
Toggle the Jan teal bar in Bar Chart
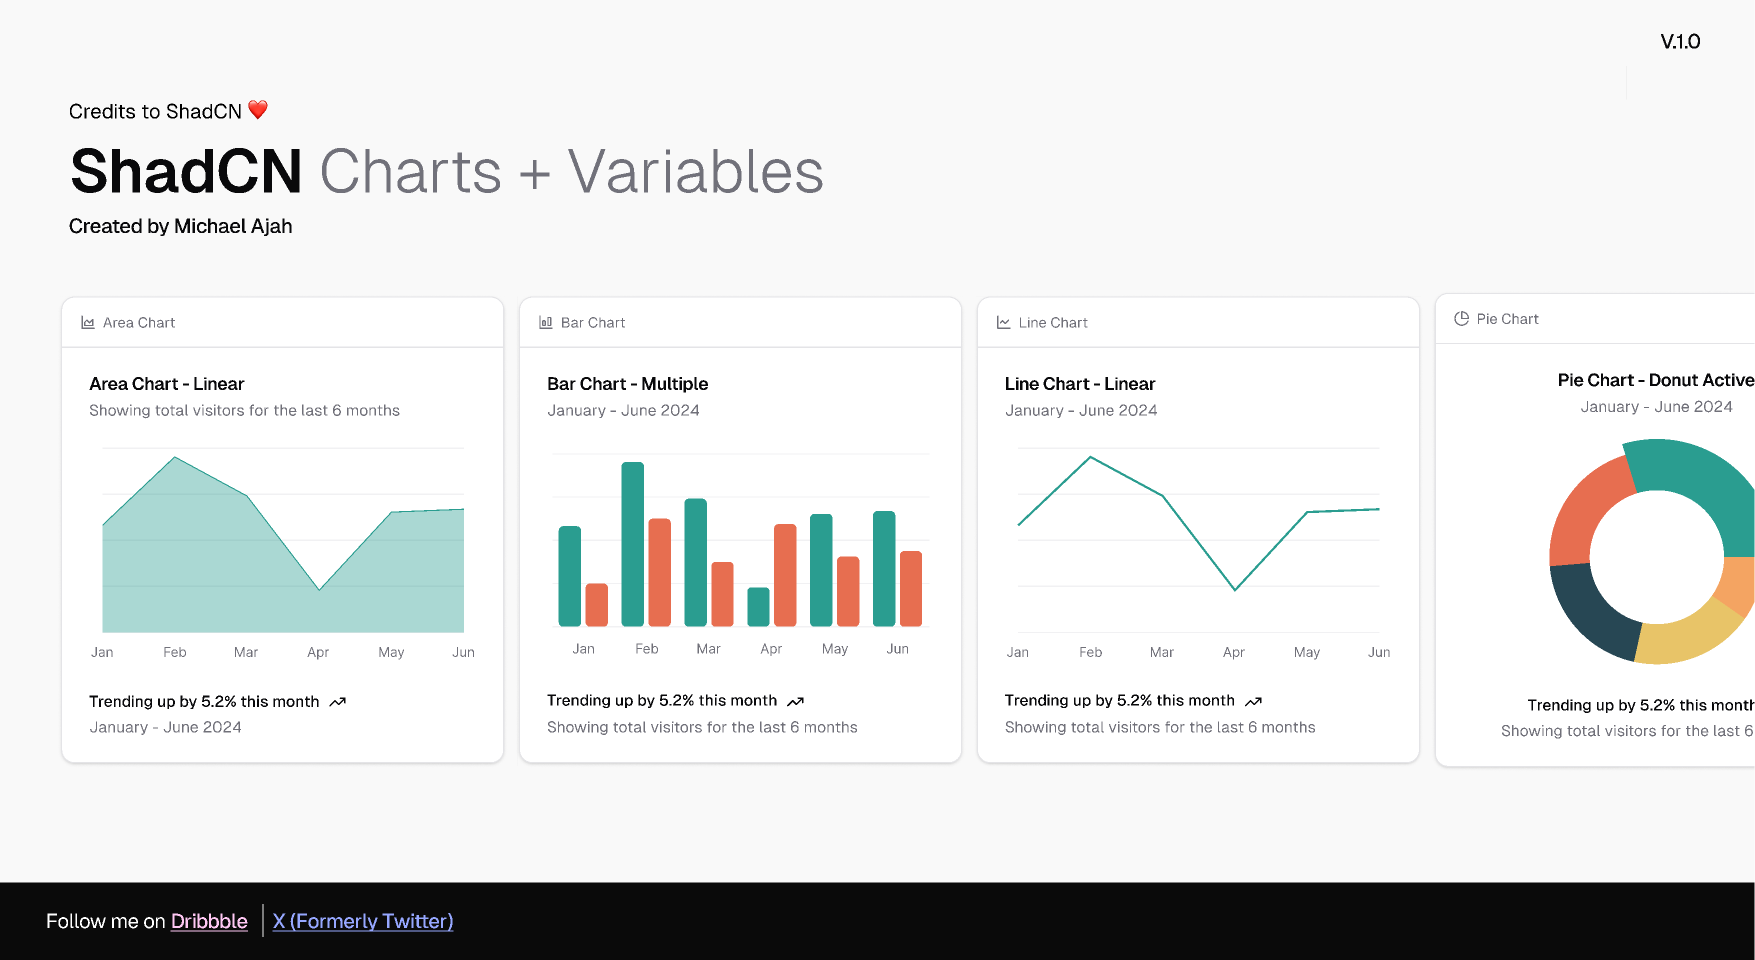coord(570,575)
